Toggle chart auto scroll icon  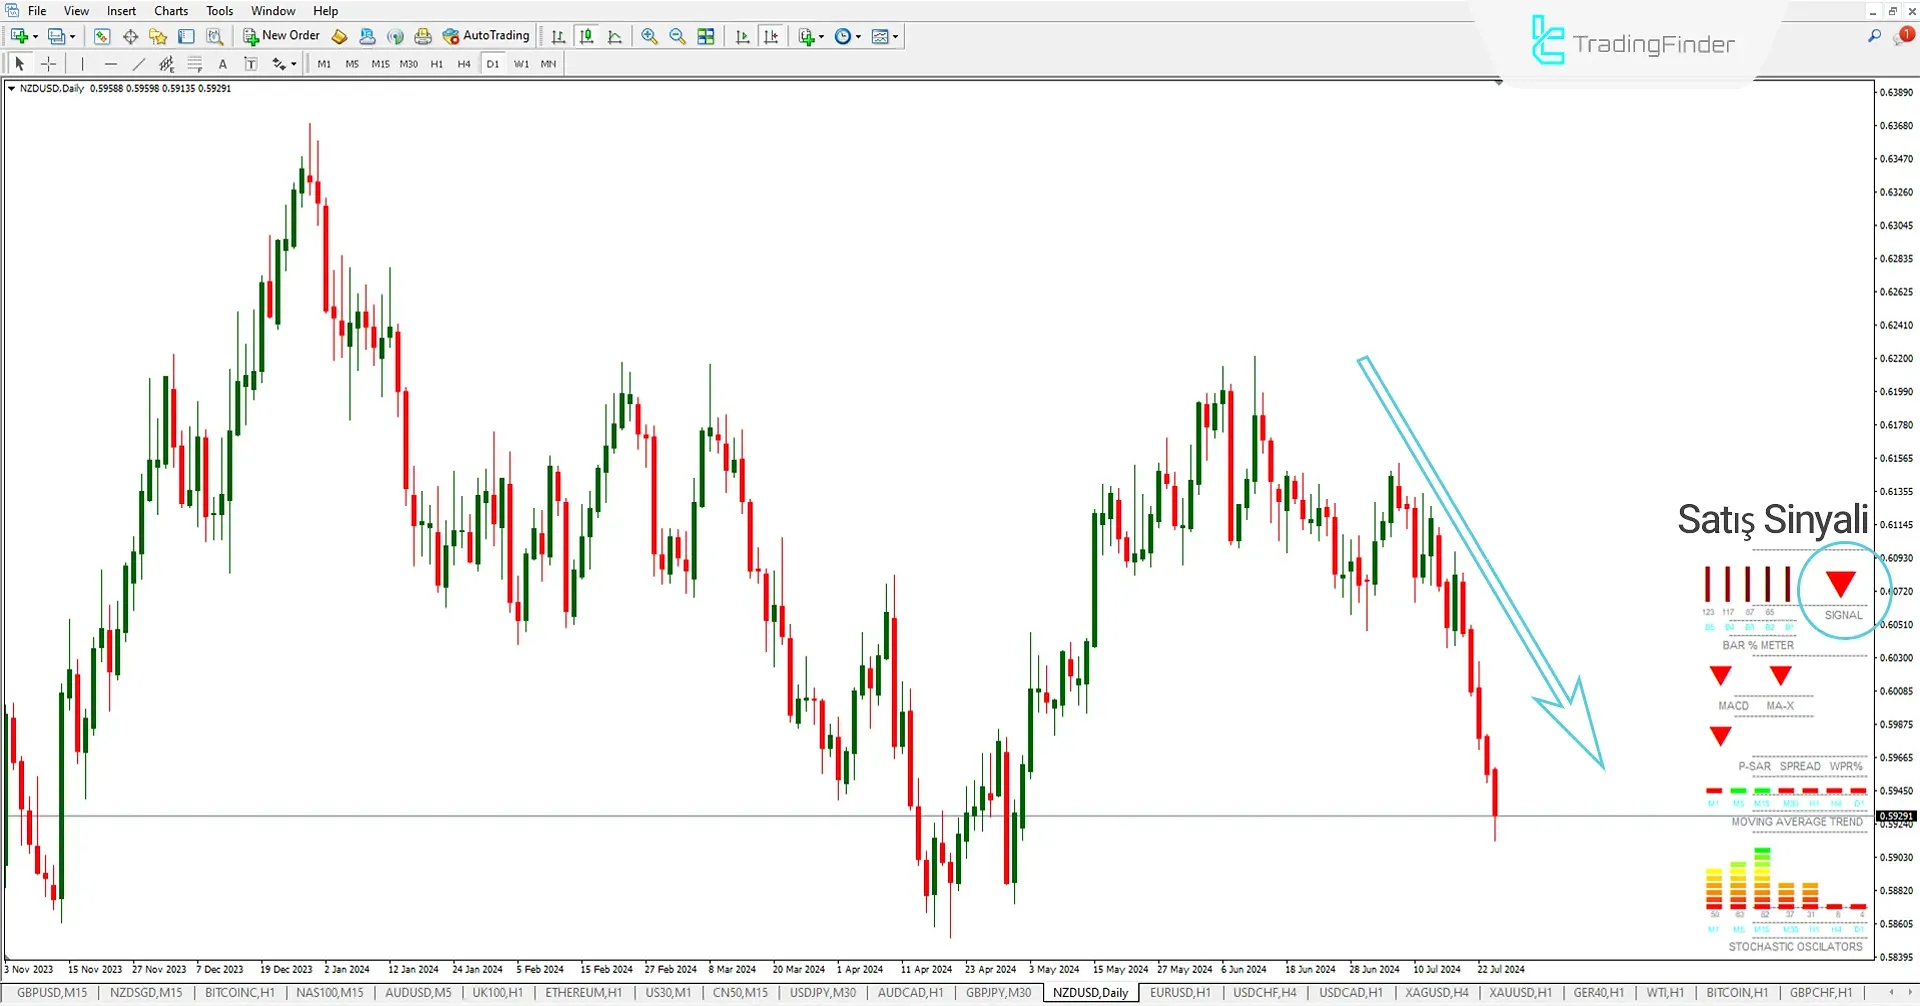click(x=742, y=36)
